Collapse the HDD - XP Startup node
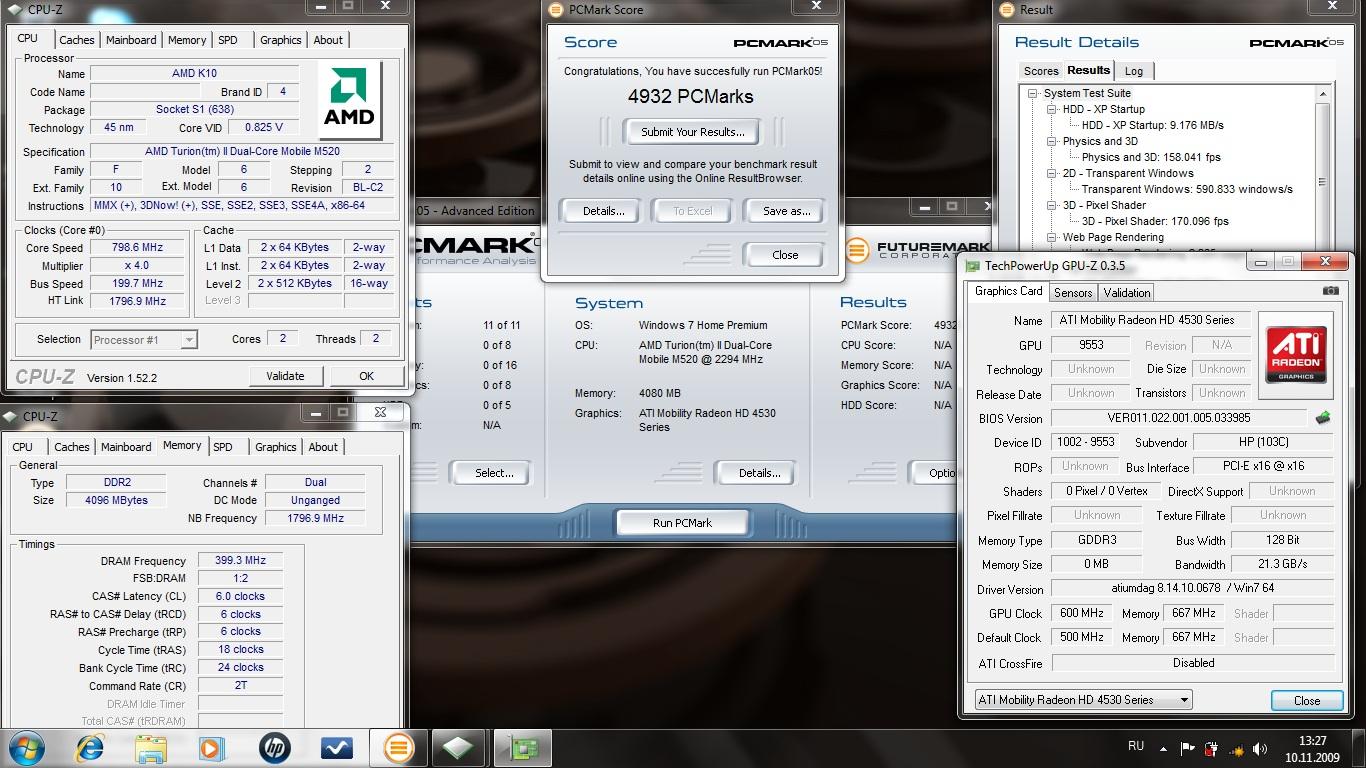1366x768 pixels. 1052,109
